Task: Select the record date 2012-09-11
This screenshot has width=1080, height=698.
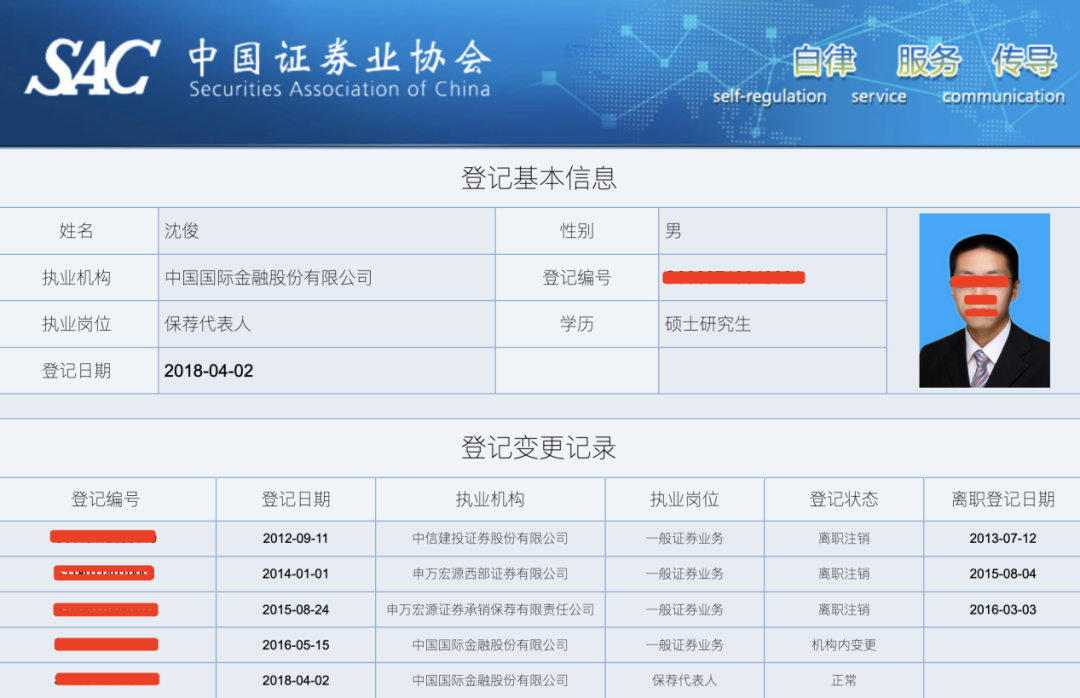Action: coord(295,538)
